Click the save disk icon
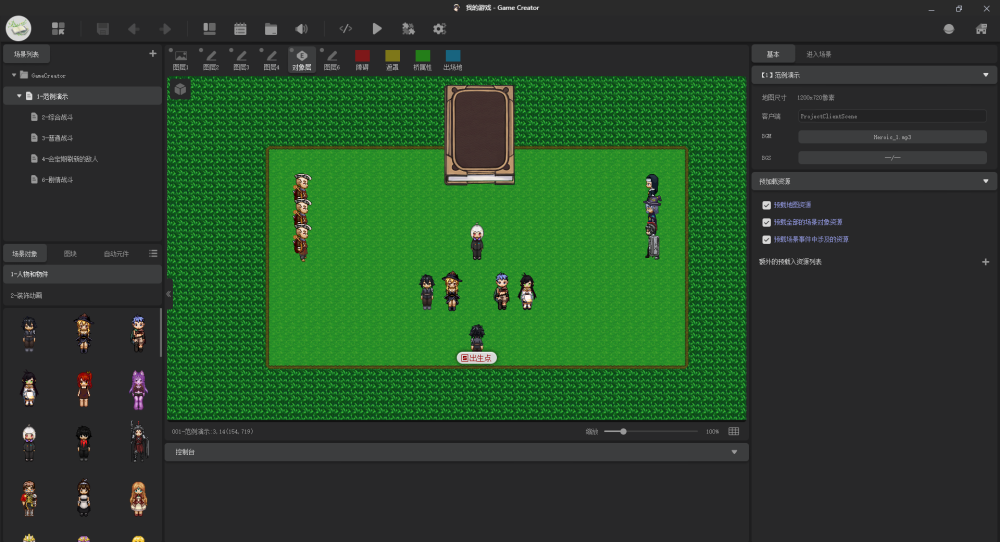 pos(103,29)
